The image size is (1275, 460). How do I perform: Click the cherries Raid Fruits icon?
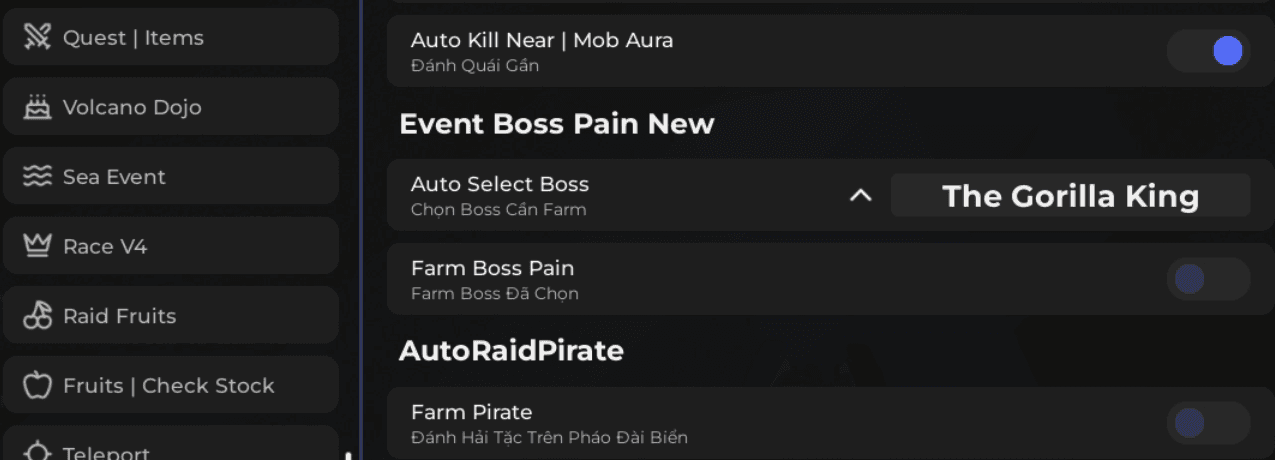point(37,316)
